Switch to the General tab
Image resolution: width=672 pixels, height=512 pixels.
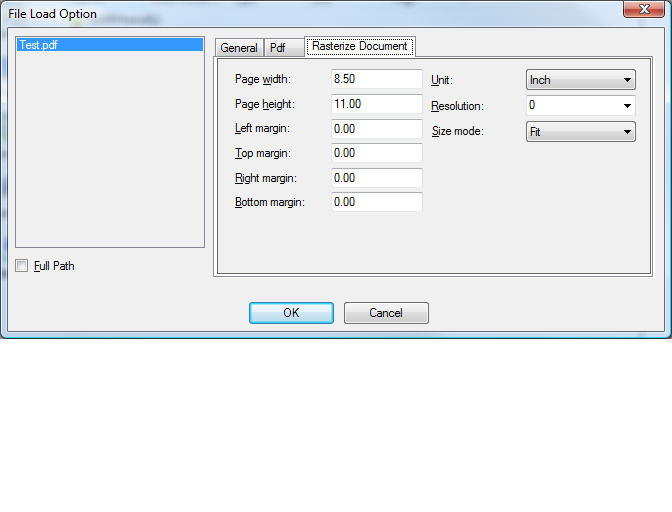pyautogui.click(x=239, y=48)
